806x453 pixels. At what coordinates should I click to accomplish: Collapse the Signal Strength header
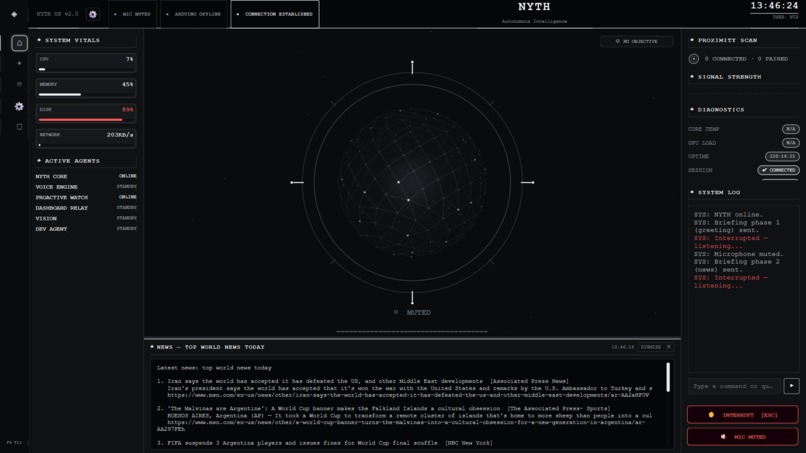point(744,77)
